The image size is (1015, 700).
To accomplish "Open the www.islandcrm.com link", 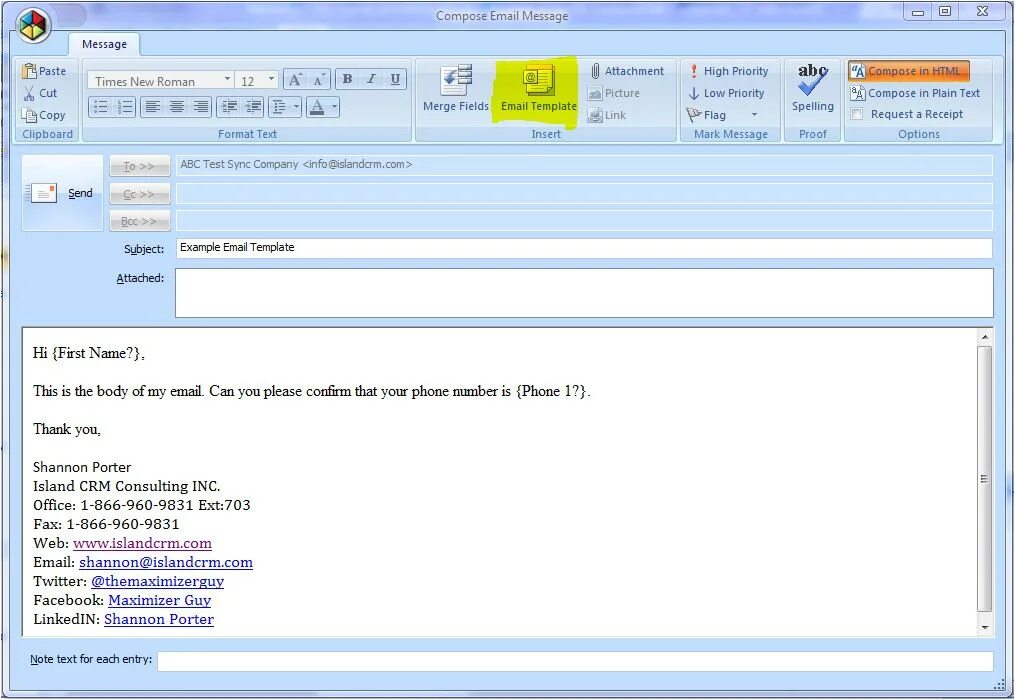I will click(142, 543).
